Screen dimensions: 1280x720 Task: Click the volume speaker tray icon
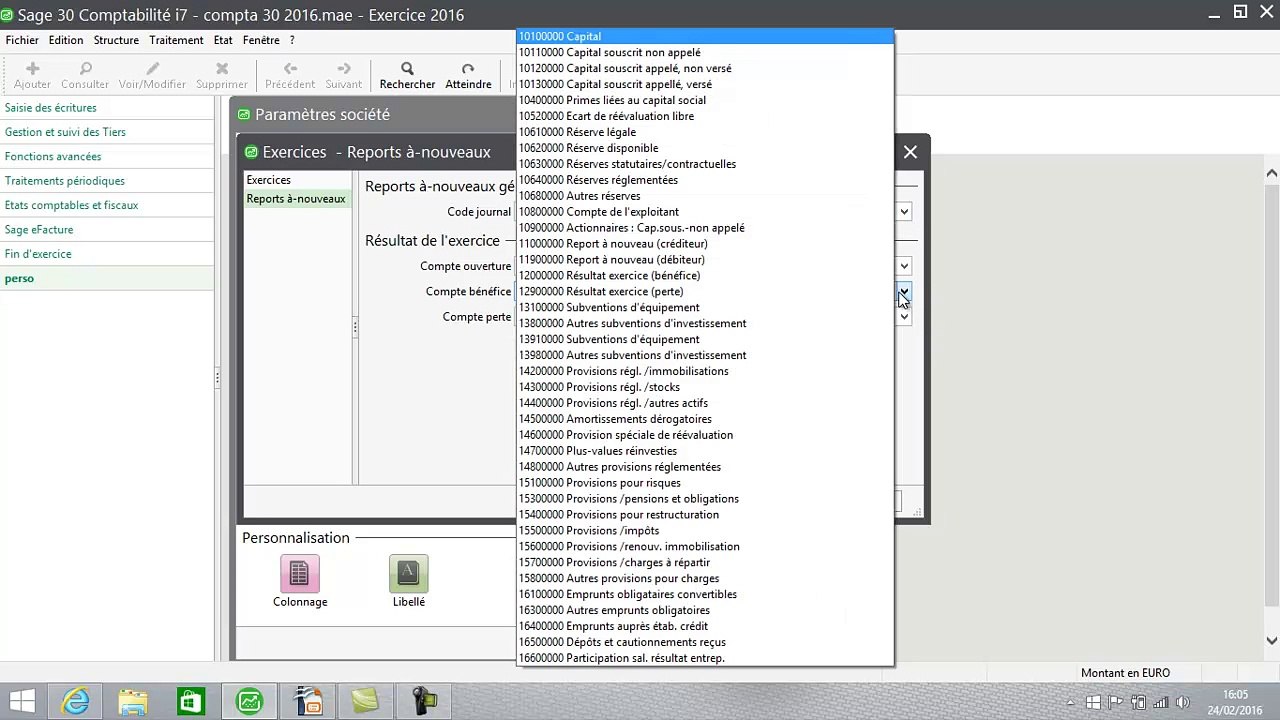1182,702
